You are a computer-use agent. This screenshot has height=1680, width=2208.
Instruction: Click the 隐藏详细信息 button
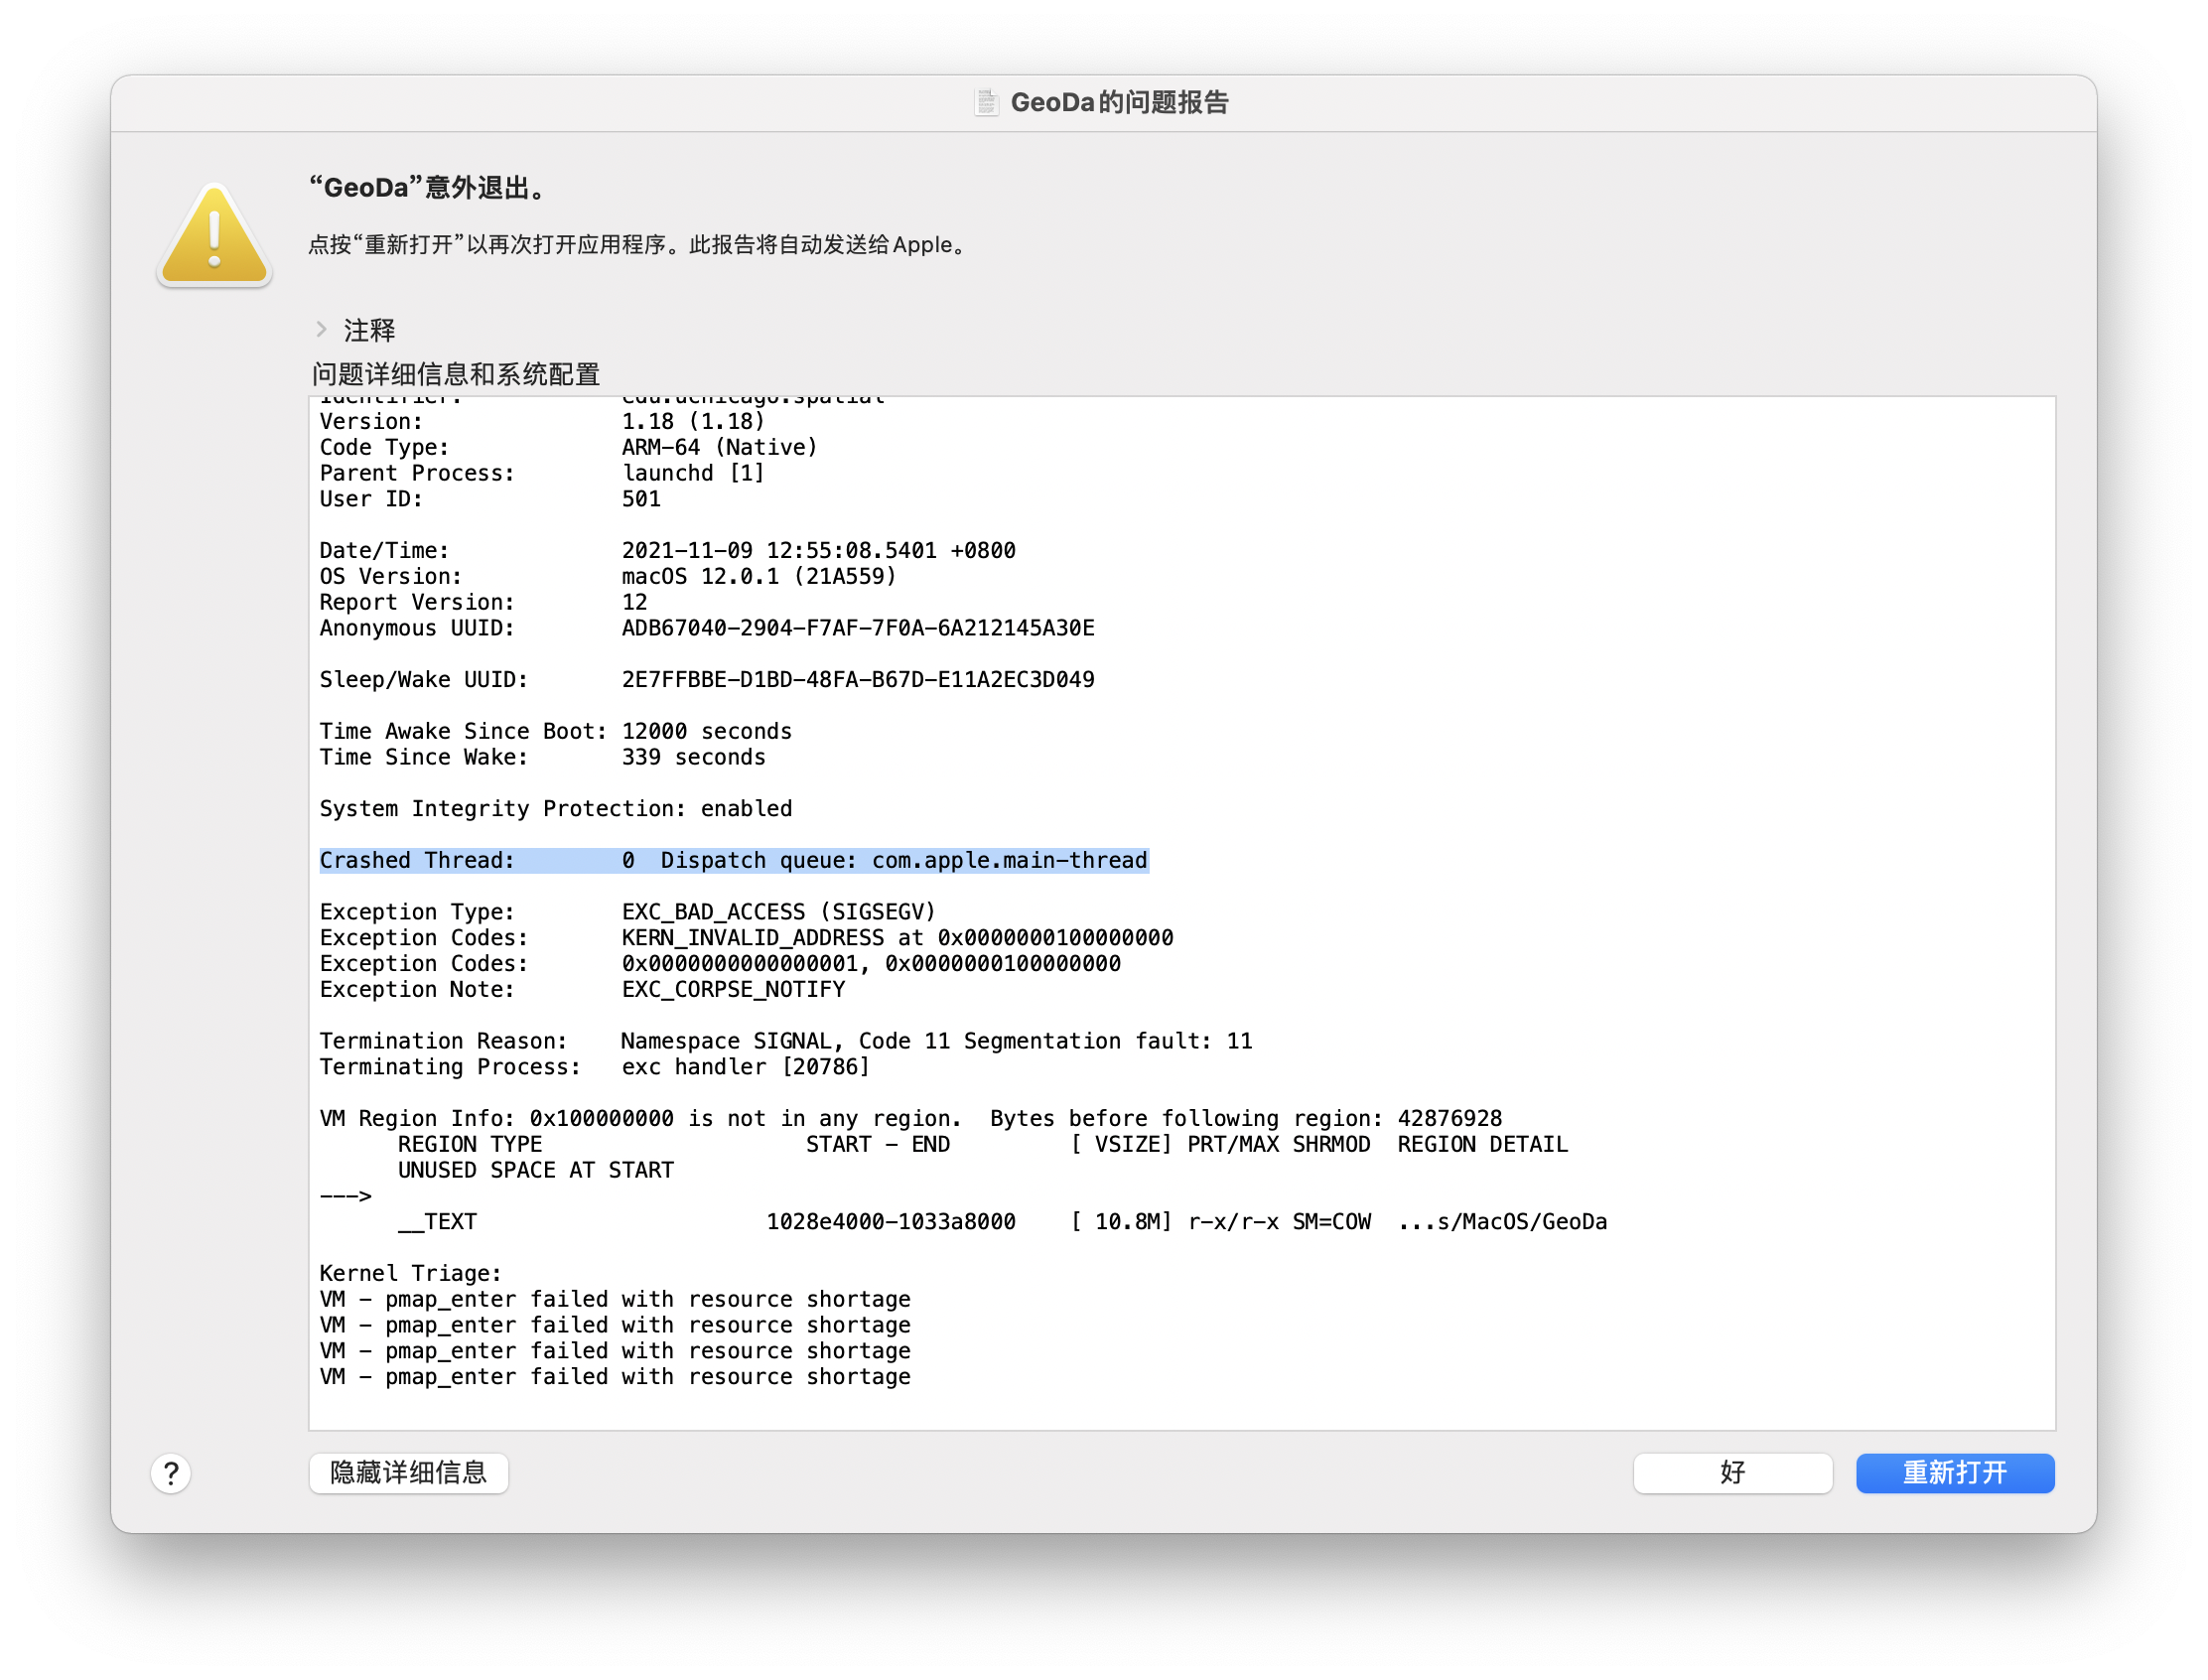pos(408,1473)
